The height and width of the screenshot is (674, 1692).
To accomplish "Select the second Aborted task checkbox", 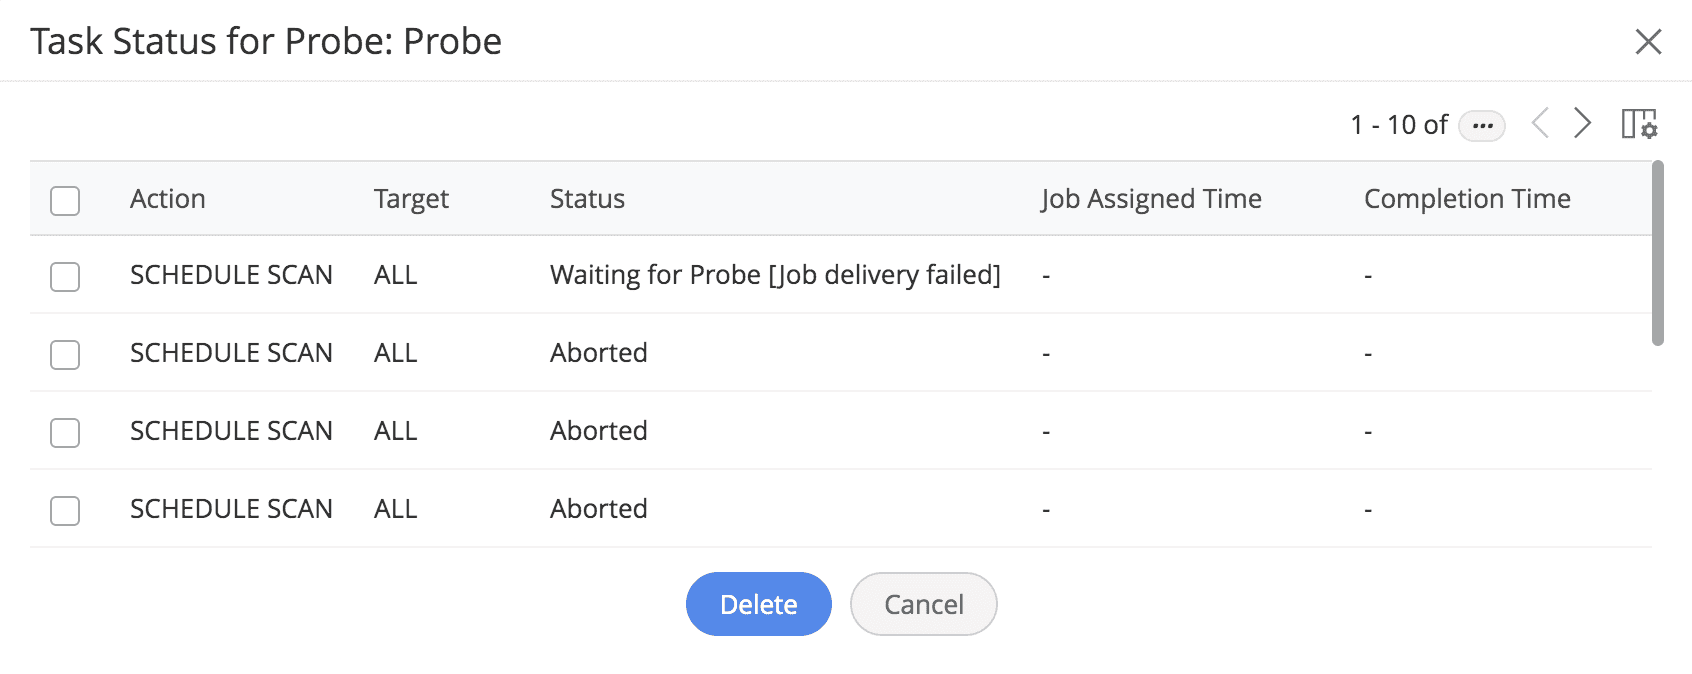I will coord(65,433).
